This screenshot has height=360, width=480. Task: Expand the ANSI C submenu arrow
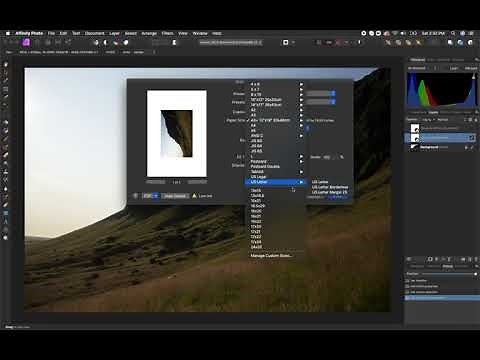[301, 136]
